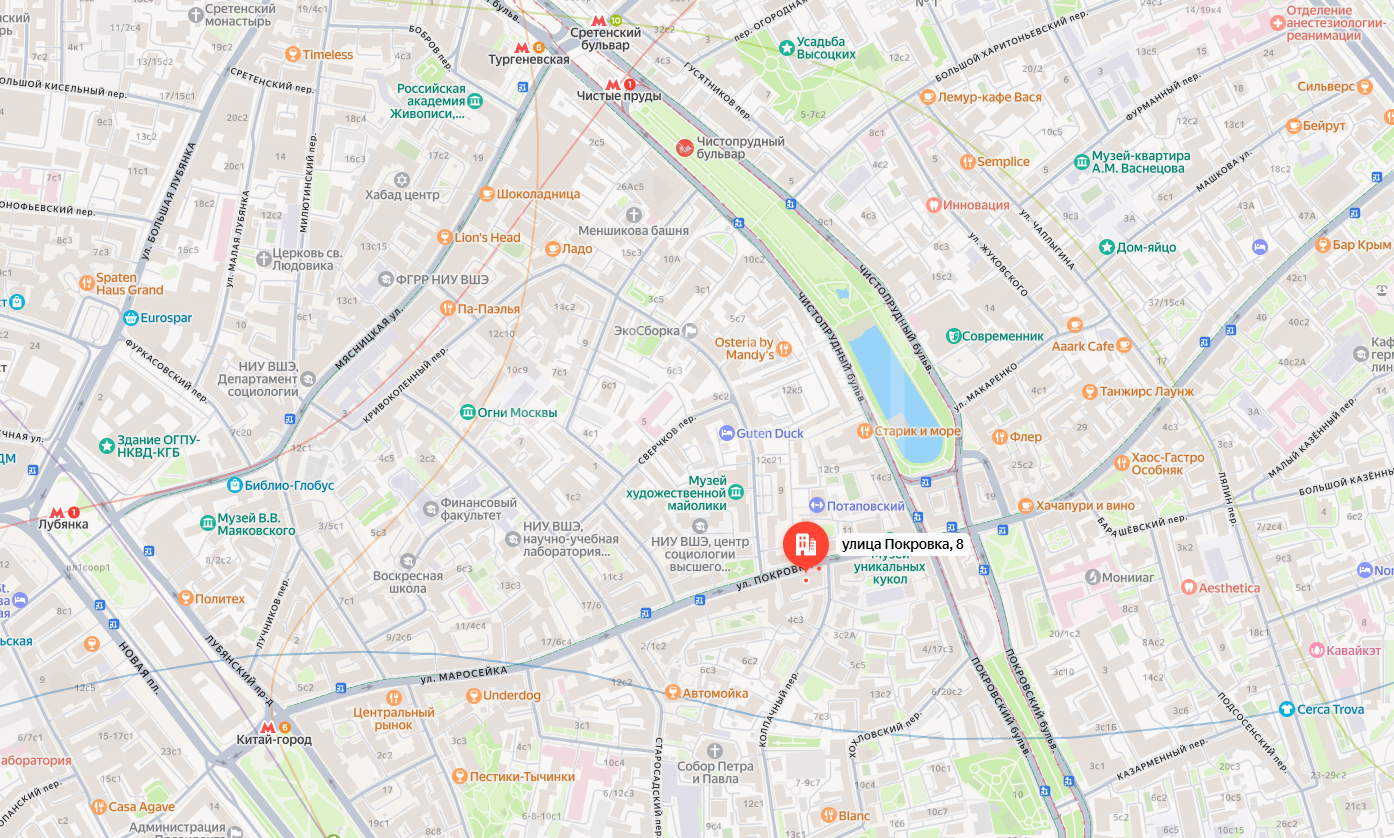This screenshot has height=838, width=1394.
Task: Click the Guten Duck place icon
Action: [x=727, y=433]
